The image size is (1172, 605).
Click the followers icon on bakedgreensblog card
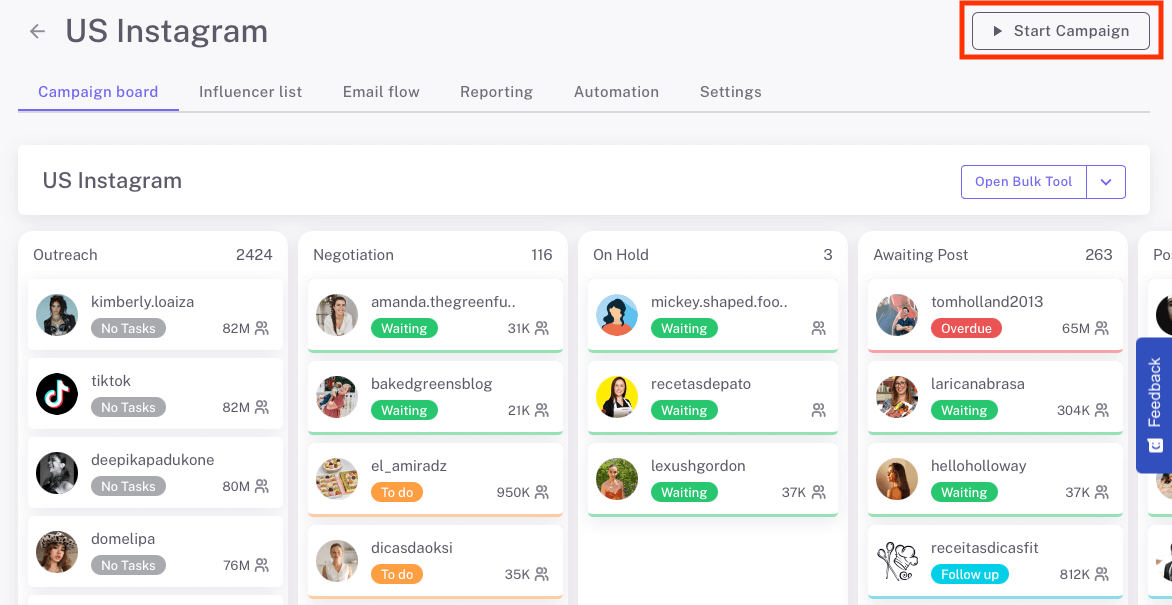542,410
